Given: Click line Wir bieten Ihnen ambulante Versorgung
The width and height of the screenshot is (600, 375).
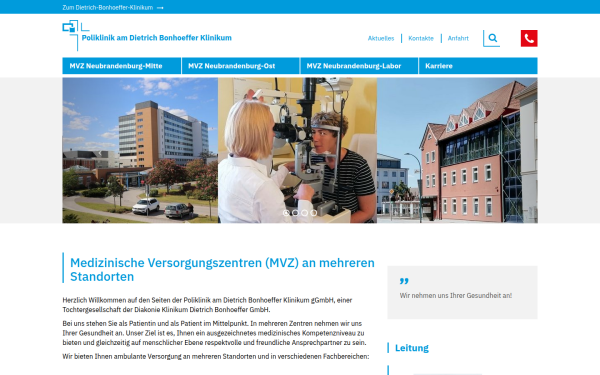Looking at the screenshot, I should (215, 356).
